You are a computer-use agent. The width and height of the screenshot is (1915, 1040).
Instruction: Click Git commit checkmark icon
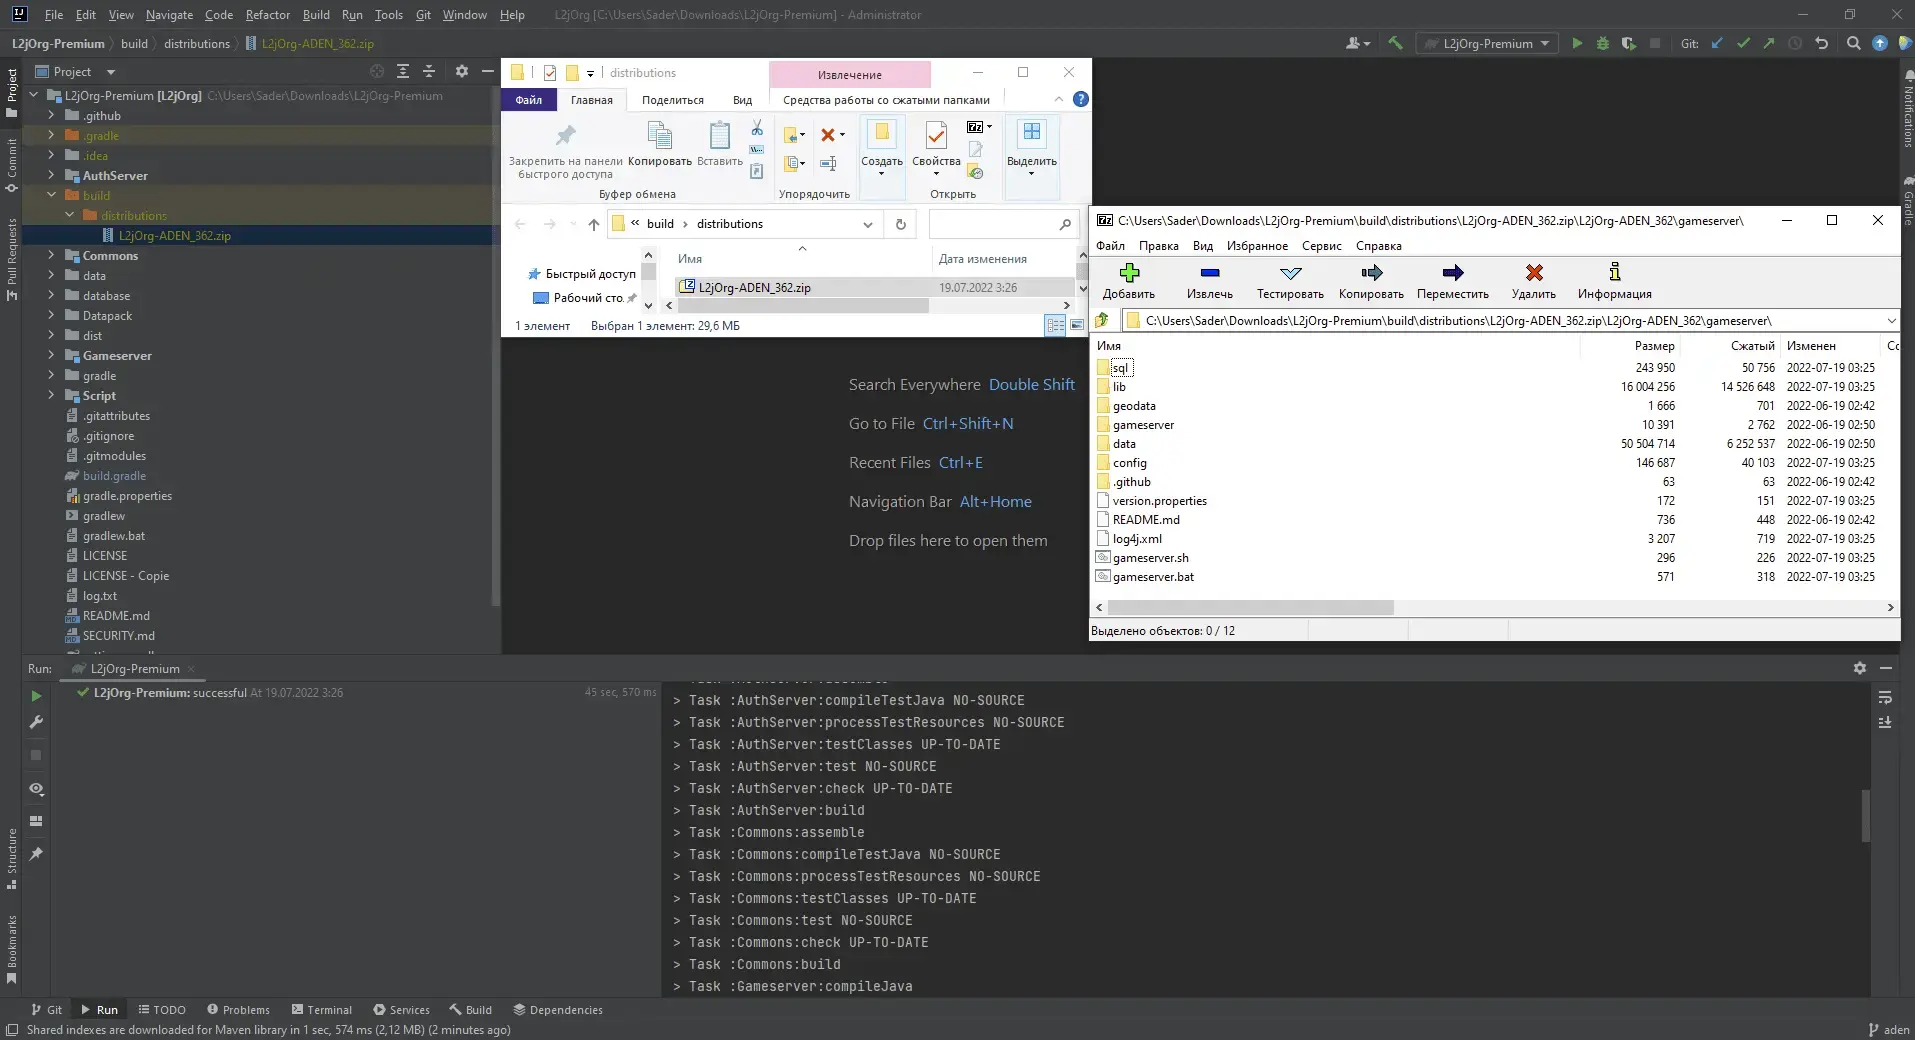click(x=1743, y=43)
